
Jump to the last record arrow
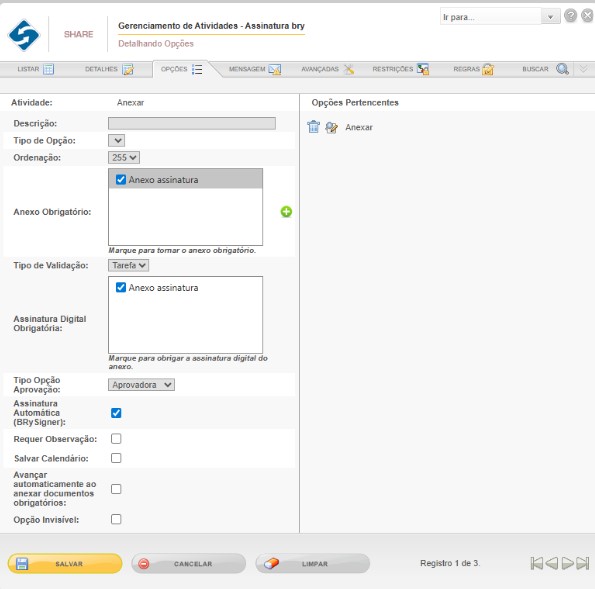tap(583, 563)
